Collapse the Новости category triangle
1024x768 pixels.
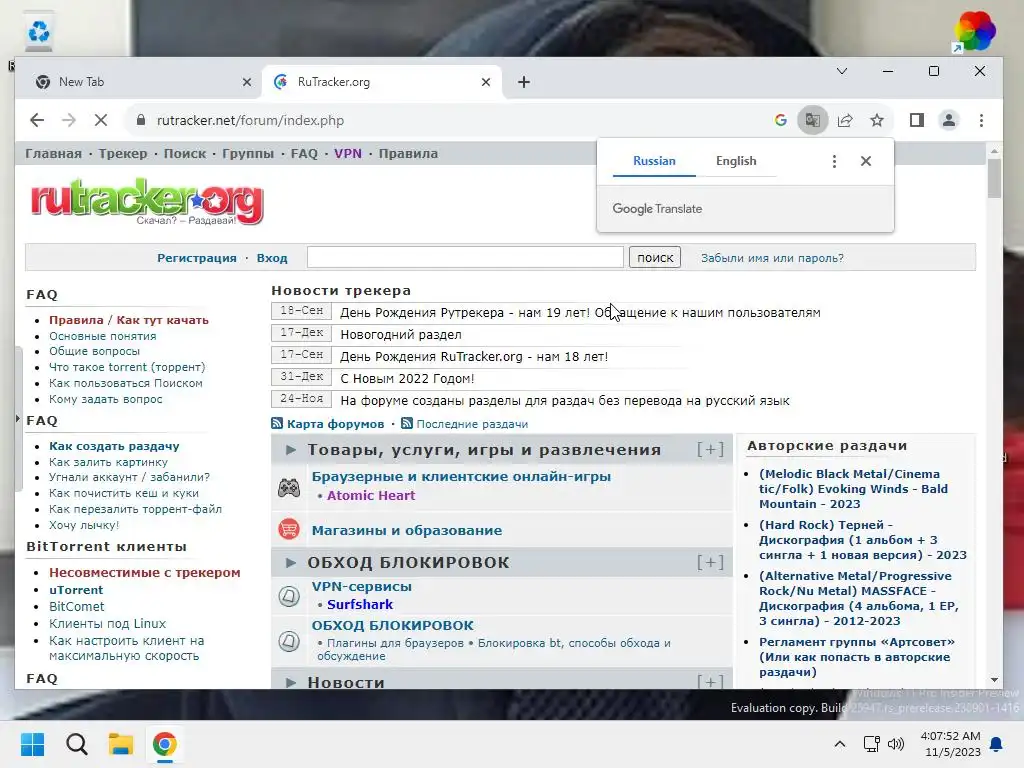(291, 682)
